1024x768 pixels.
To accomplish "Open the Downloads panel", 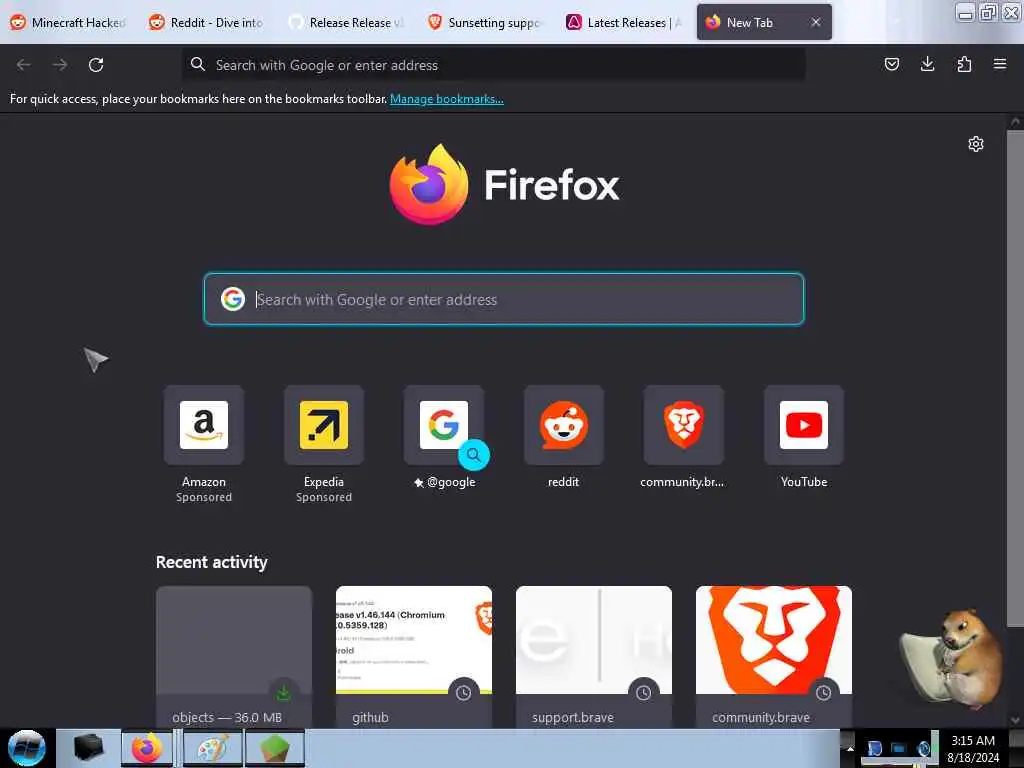I will pyautogui.click(x=927, y=64).
